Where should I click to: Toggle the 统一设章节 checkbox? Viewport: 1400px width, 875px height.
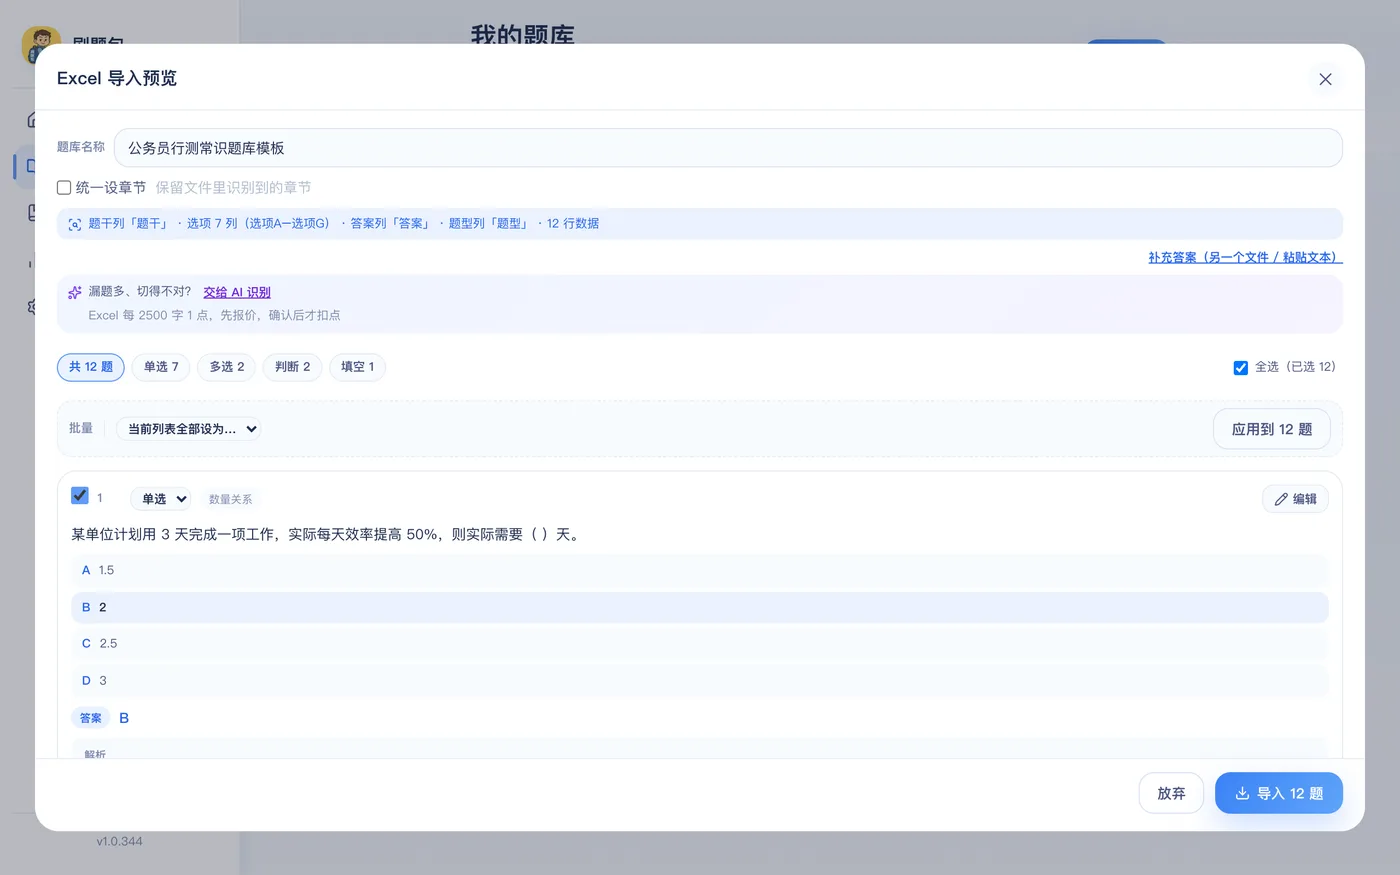64,187
